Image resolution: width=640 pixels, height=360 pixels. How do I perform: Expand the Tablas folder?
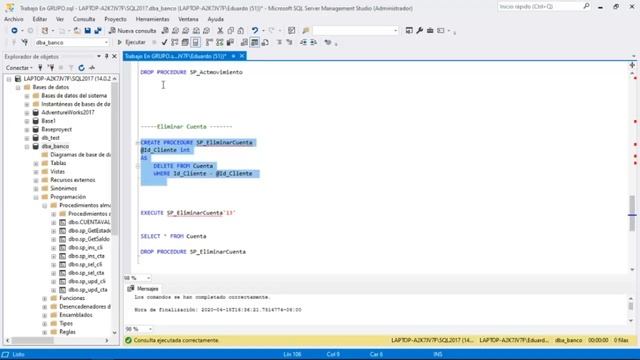point(36,163)
